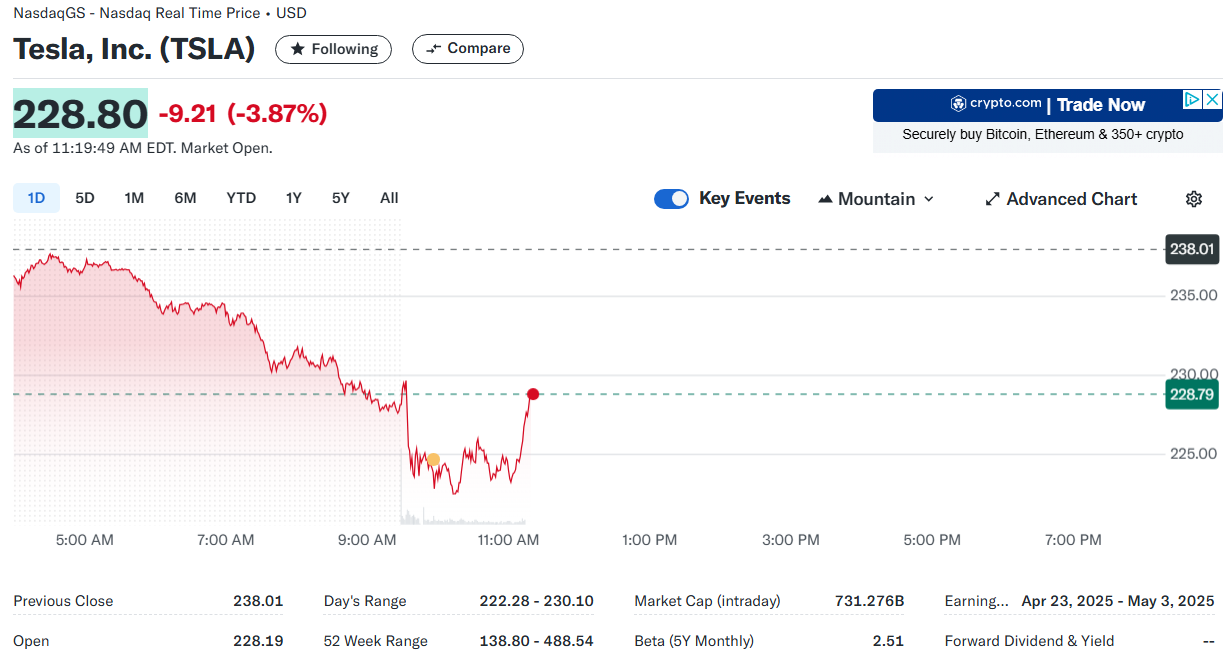Show the YTD chart range
Screen dimensions: 1232x653
coord(241,198)
